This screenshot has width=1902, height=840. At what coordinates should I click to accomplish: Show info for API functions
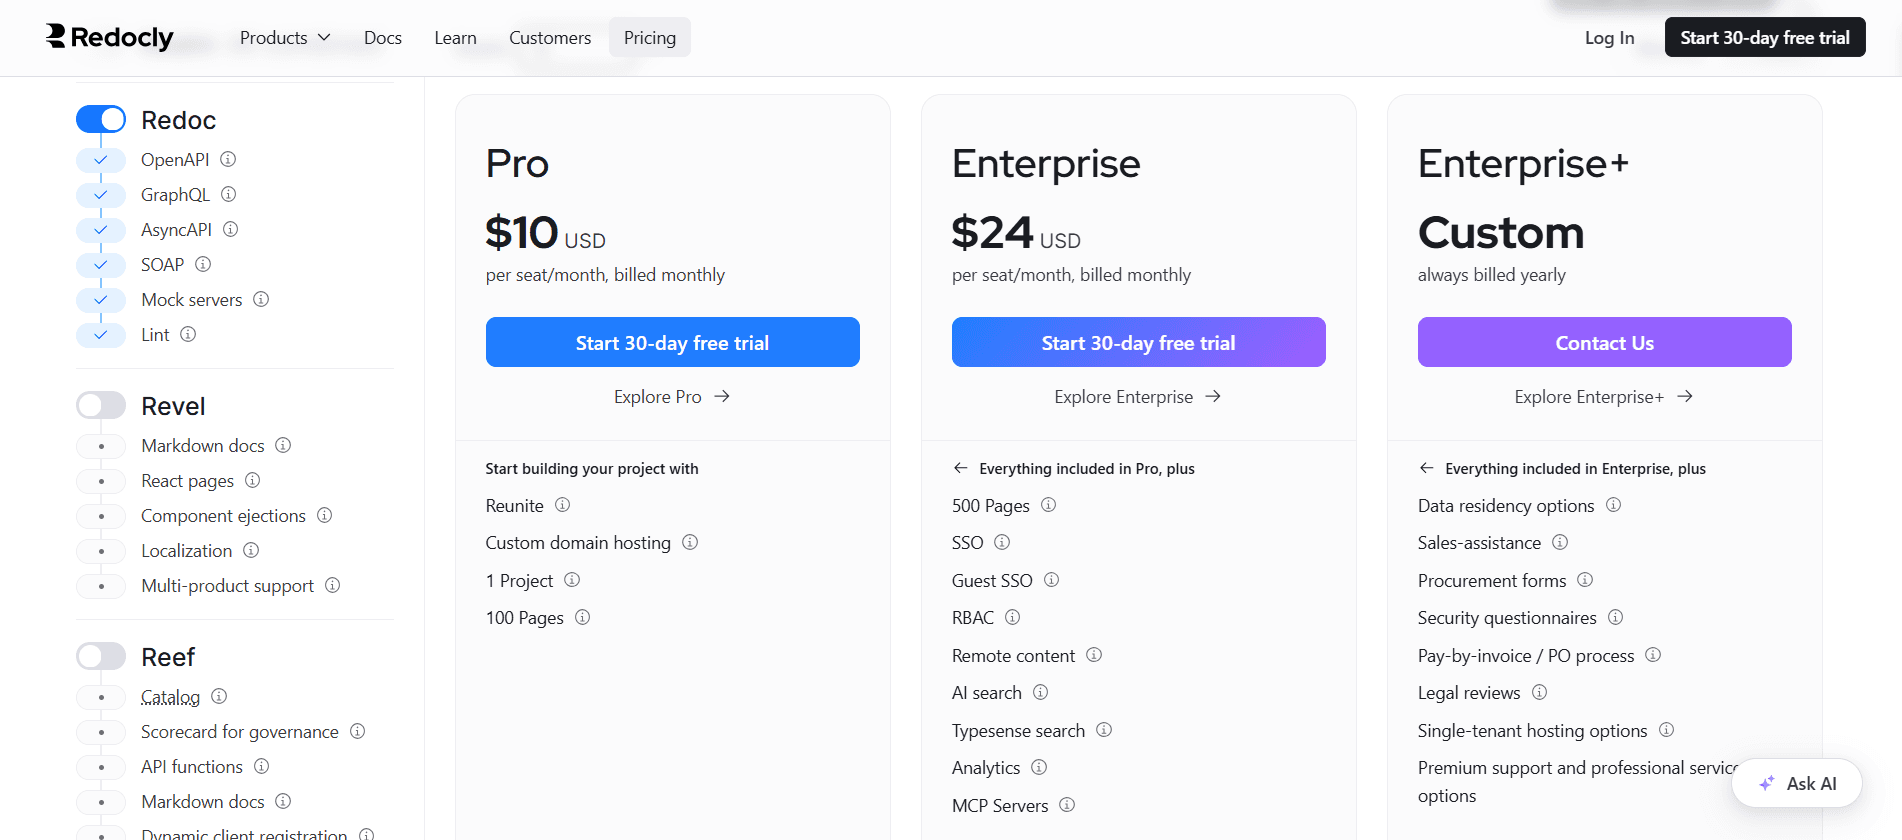click(262, 766)
